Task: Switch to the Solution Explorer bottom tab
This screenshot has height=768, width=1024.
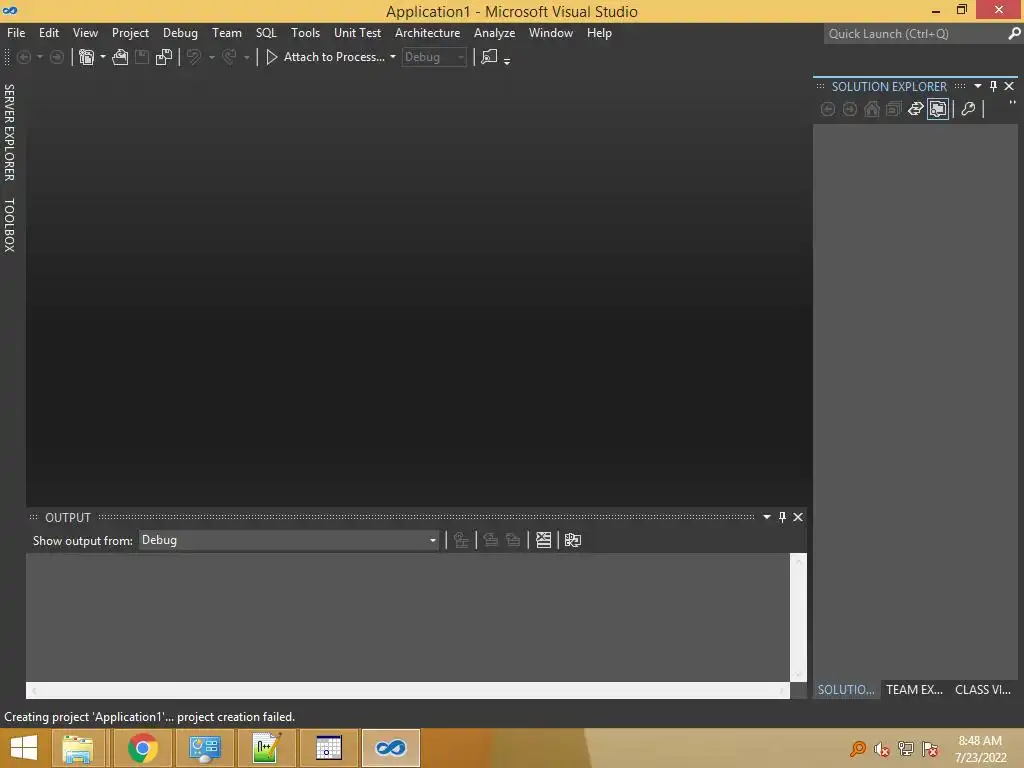Action: pos(846,690)
